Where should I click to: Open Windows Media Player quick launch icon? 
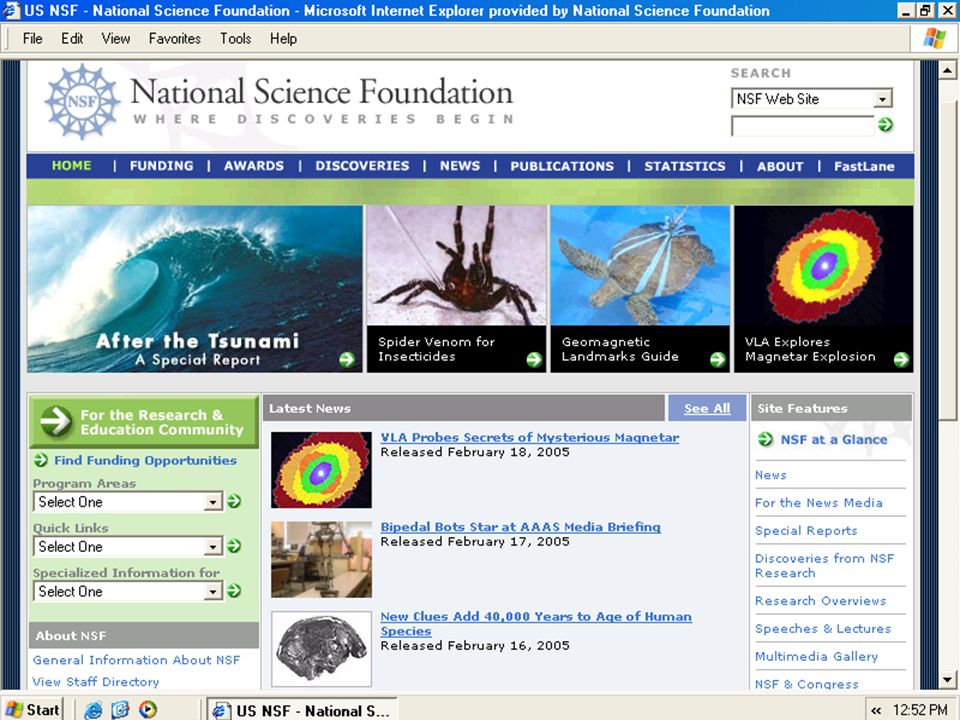[148, 710]
